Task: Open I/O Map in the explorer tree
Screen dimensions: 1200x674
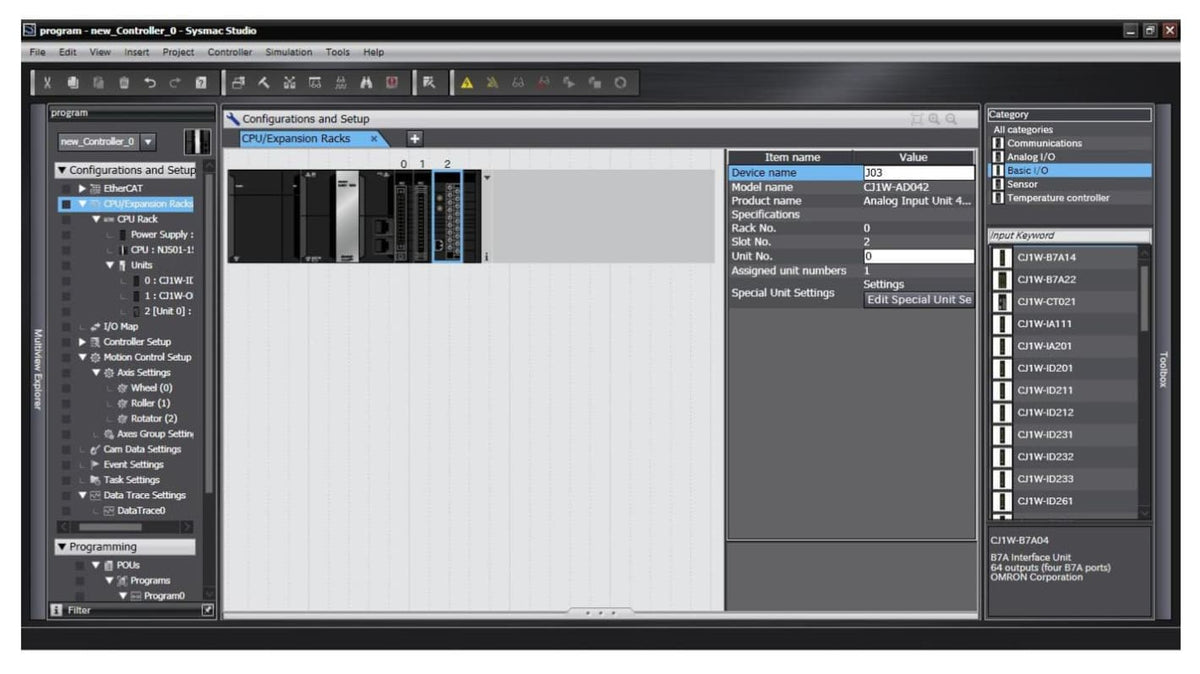Action: coord(120,326)
